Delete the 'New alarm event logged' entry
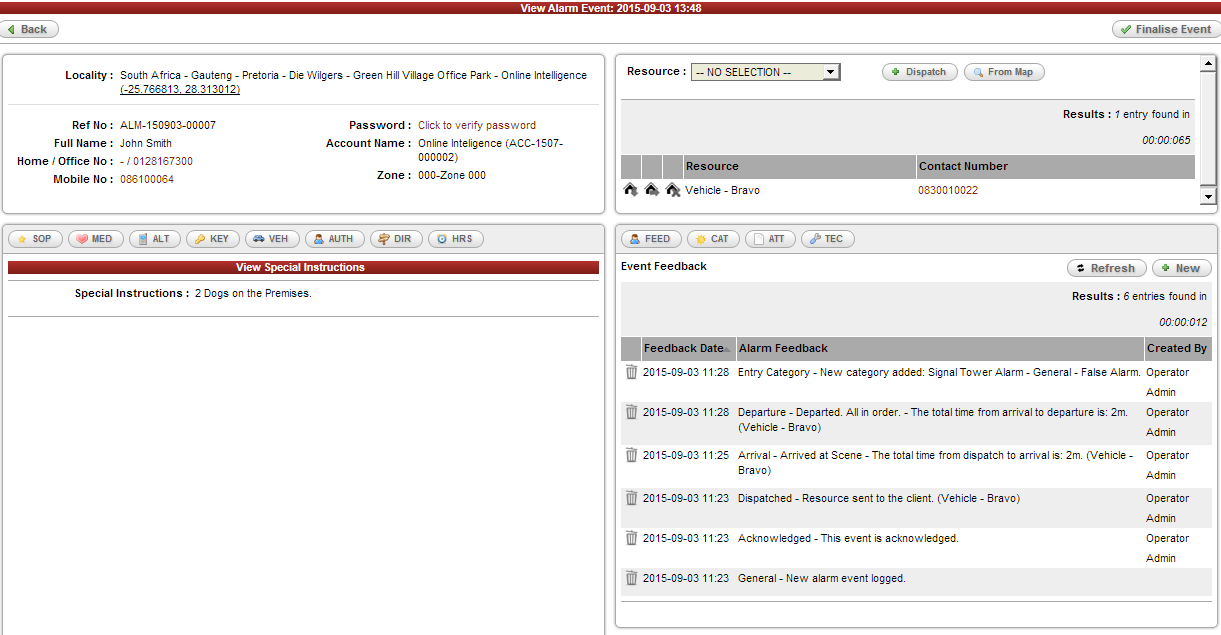The width and height of the screenshot is (1221, 635). (631, 578)
